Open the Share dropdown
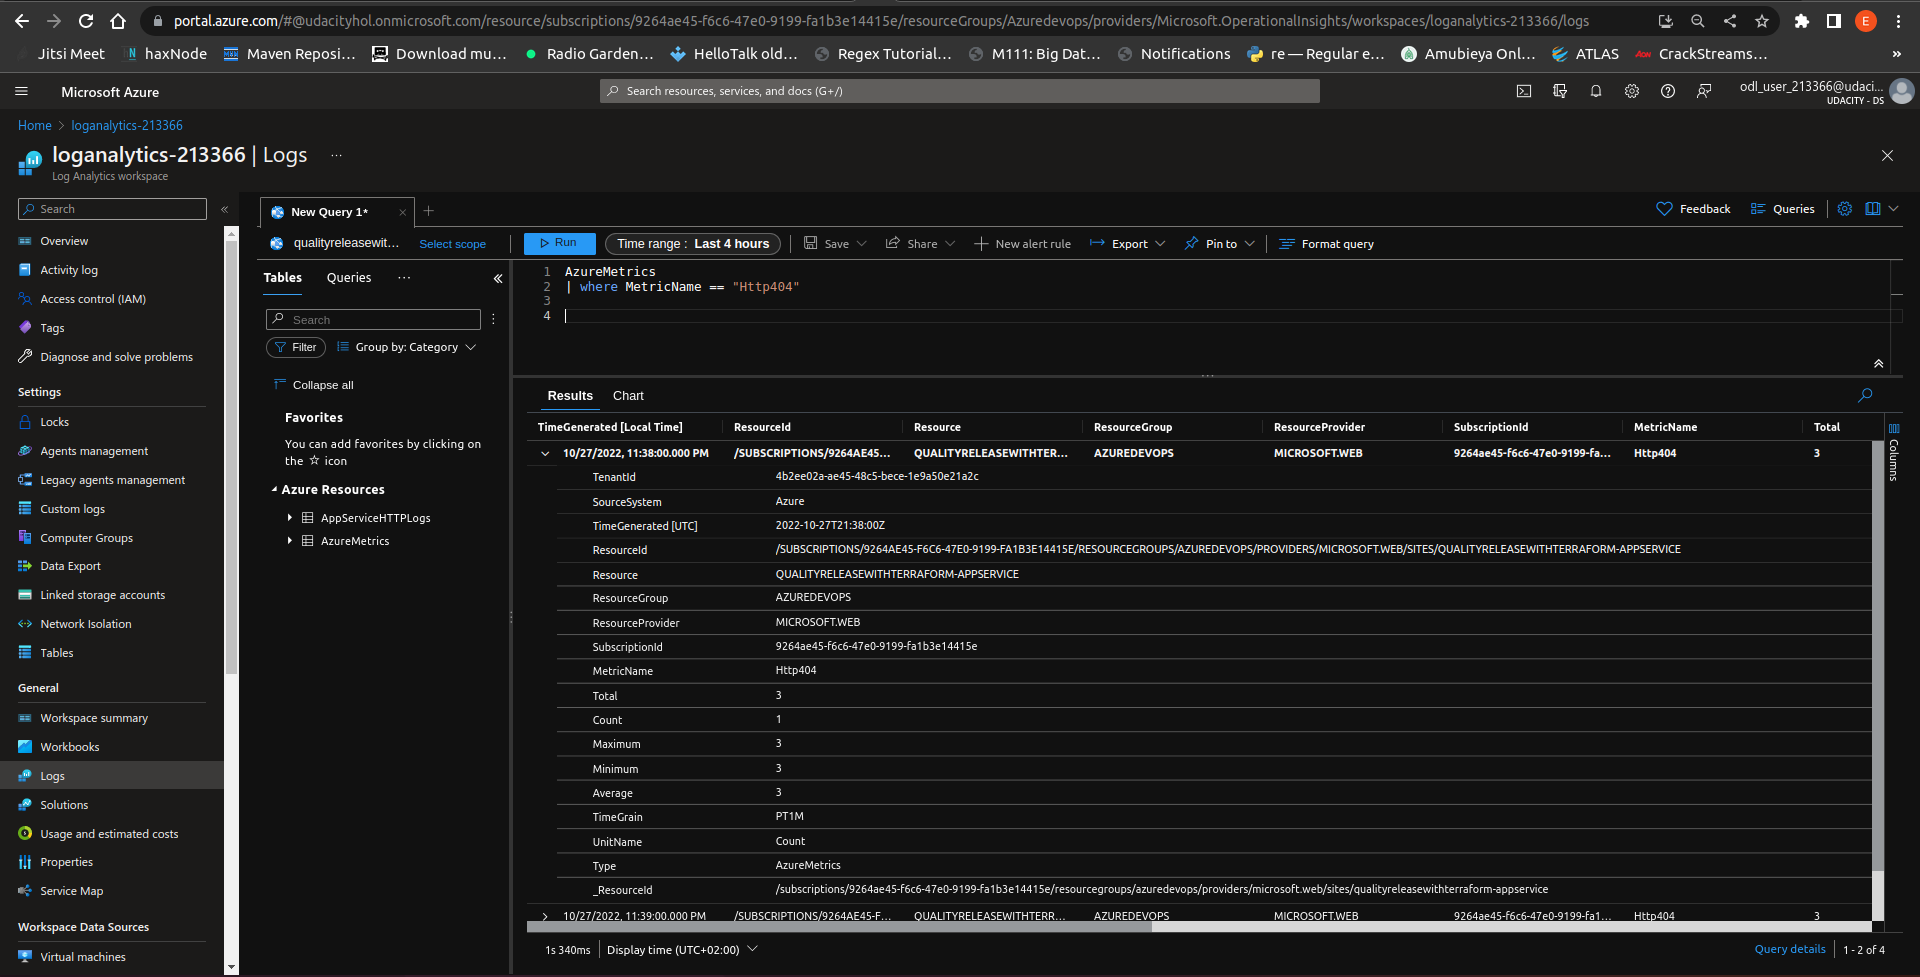The width and height of the screenshot is (1920, 977). (921, 244)
